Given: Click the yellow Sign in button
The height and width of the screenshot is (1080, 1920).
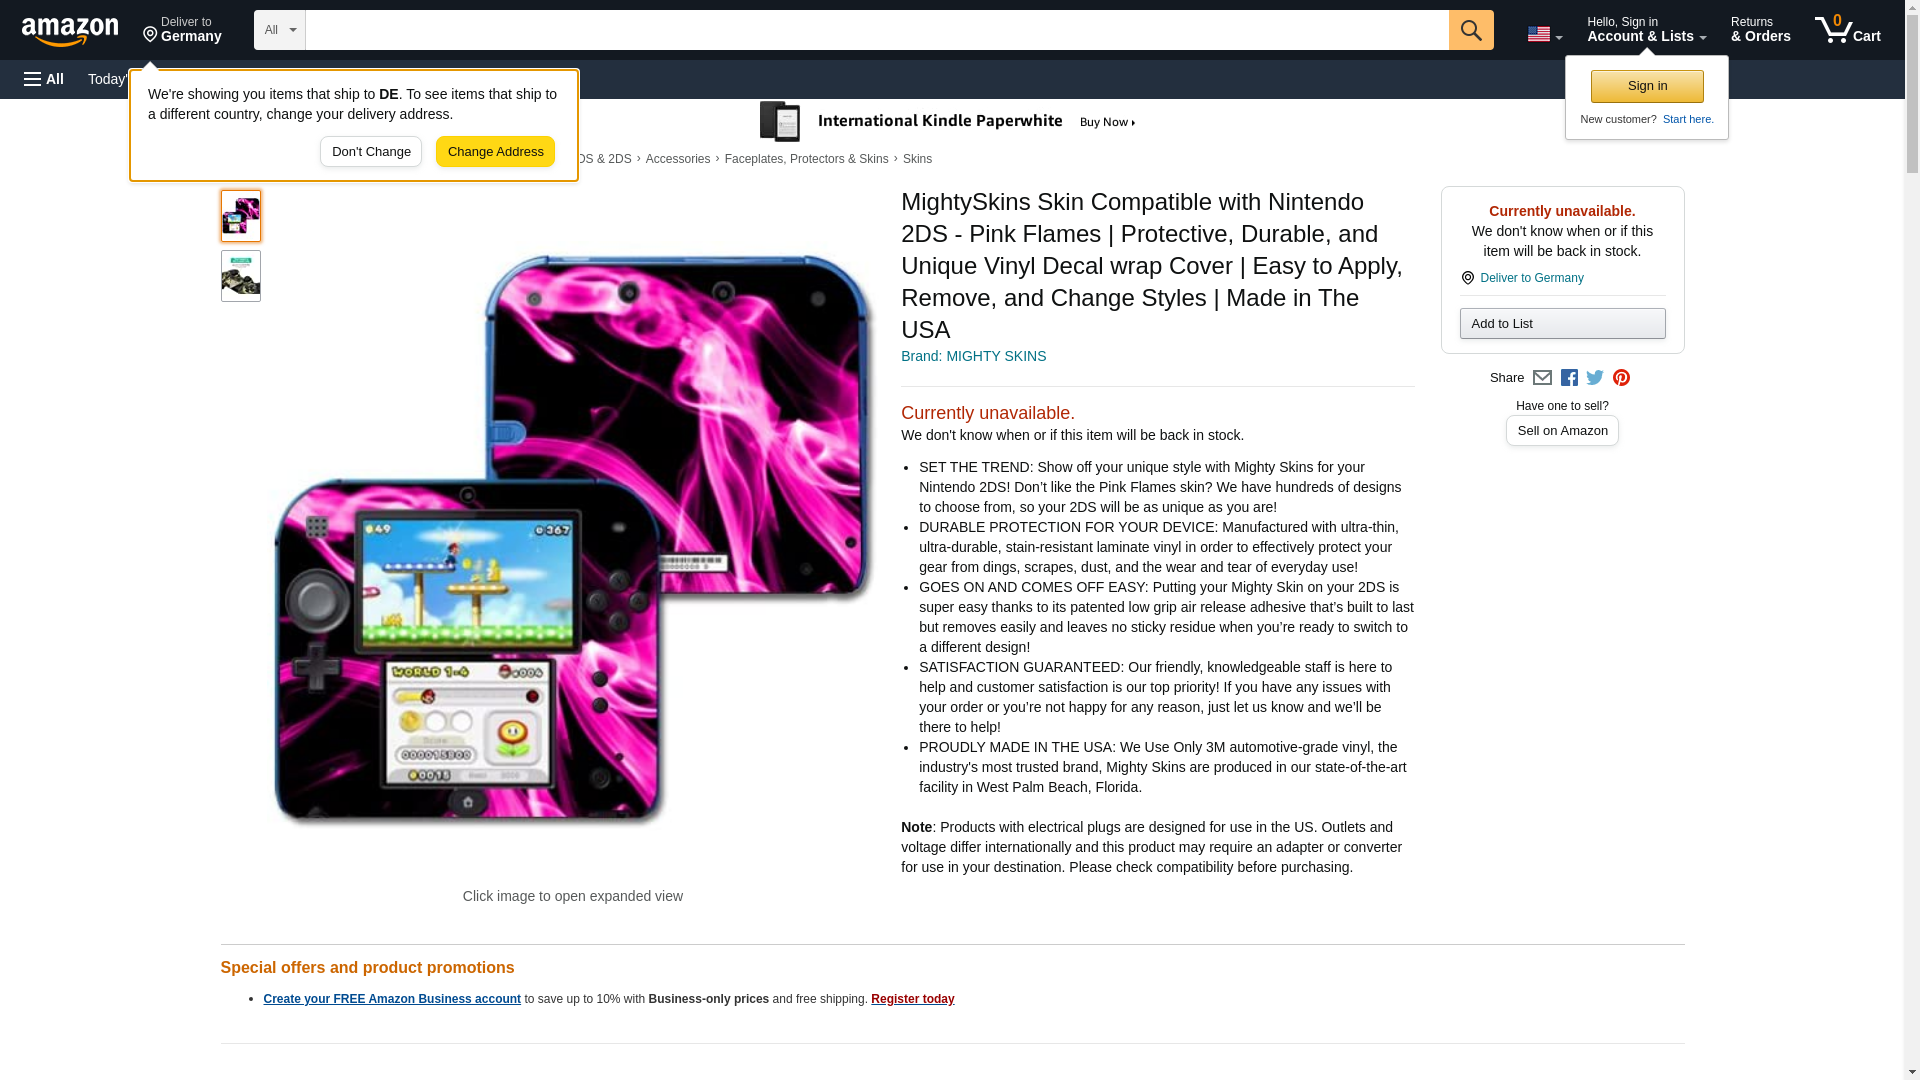Looking at the screenshot, I should (x=1647, y=86).
